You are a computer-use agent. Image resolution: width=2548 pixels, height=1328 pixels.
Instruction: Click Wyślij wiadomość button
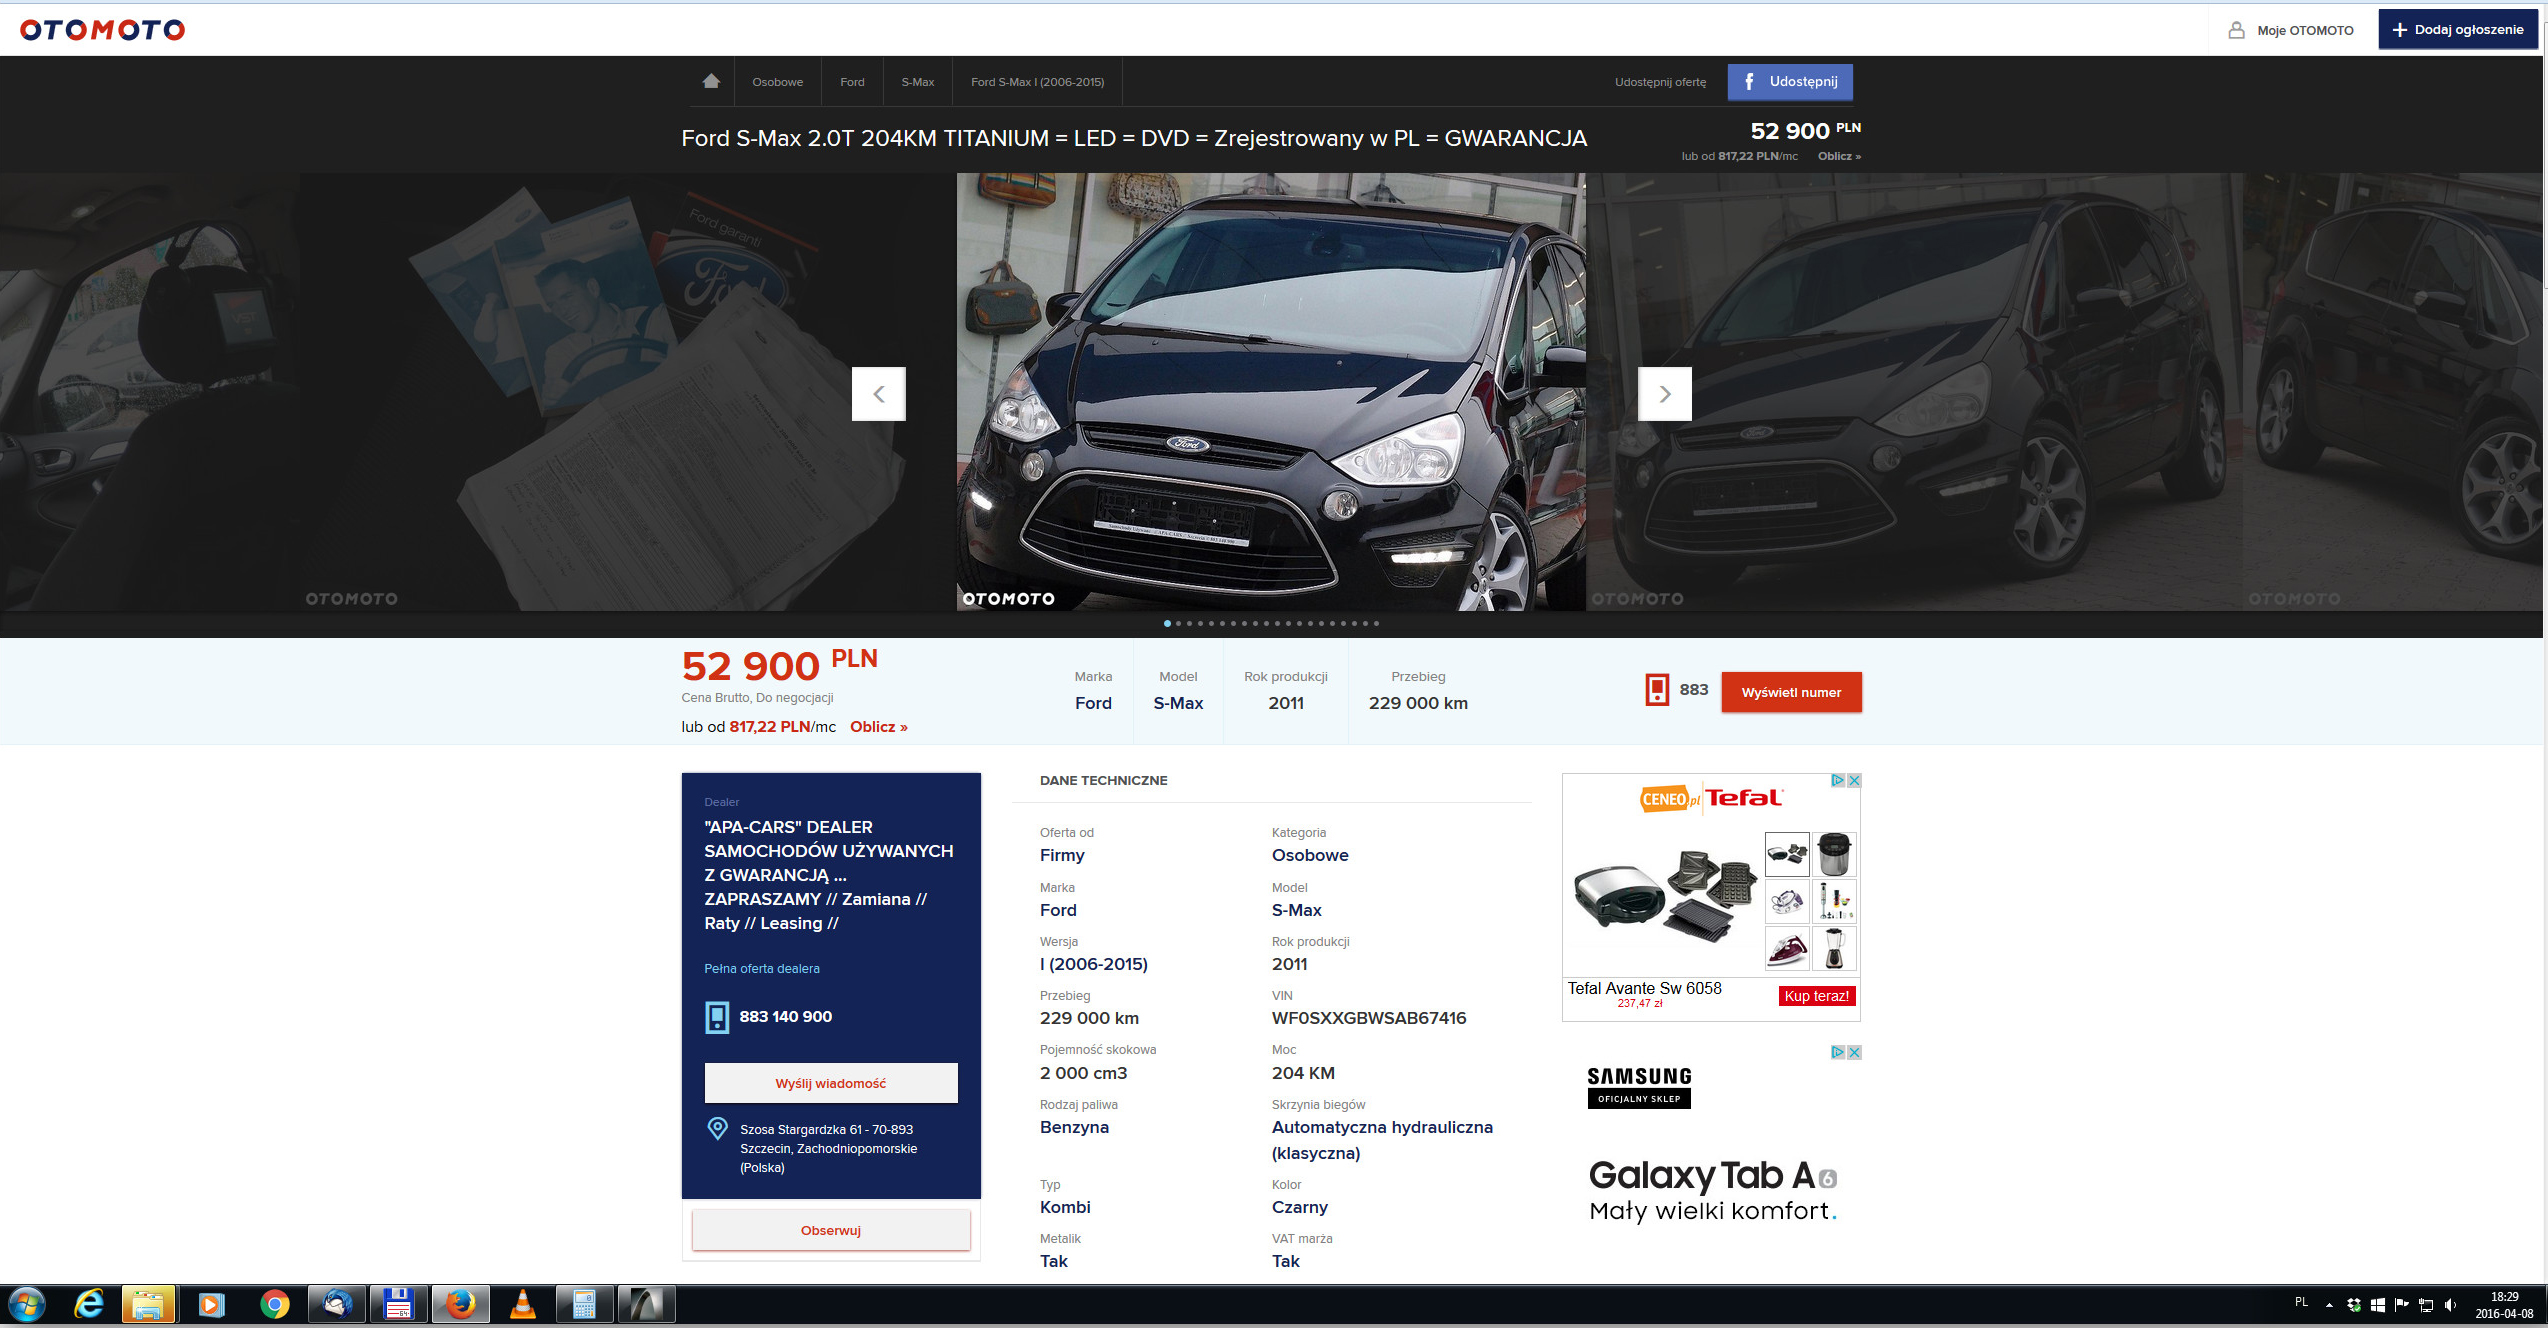[830, 1083]
